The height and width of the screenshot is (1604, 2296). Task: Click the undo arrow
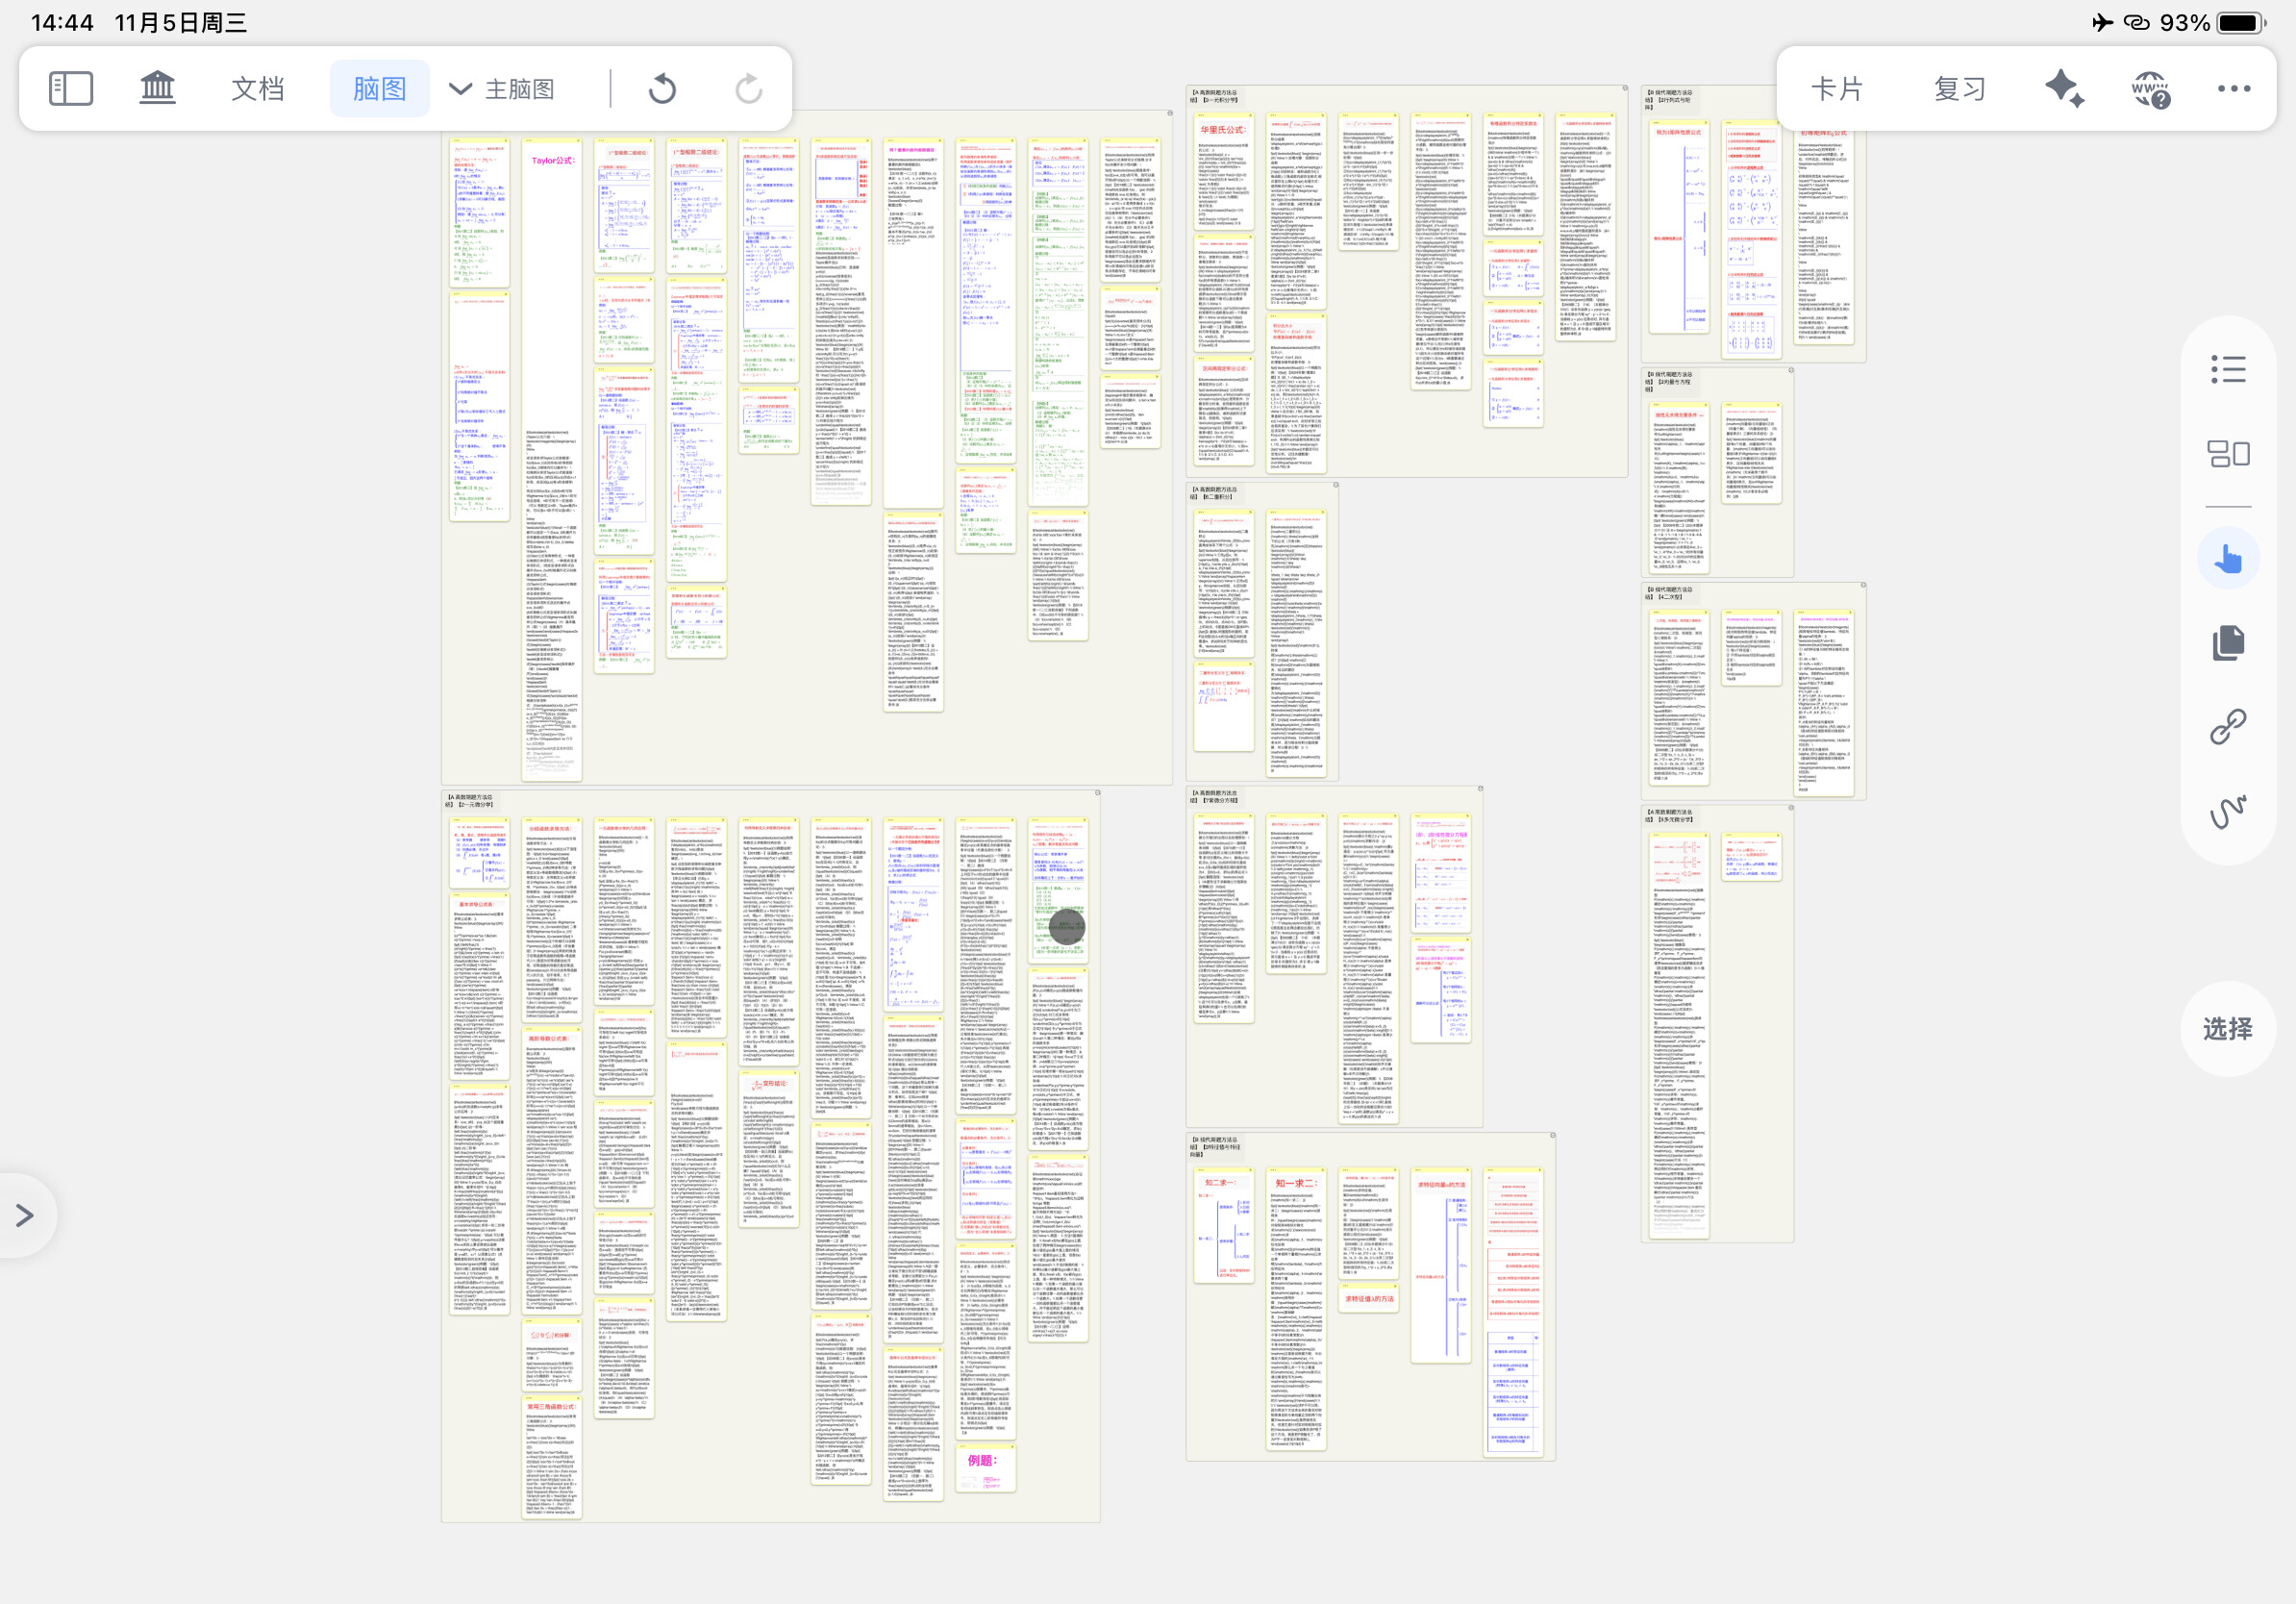pos(662,89)
